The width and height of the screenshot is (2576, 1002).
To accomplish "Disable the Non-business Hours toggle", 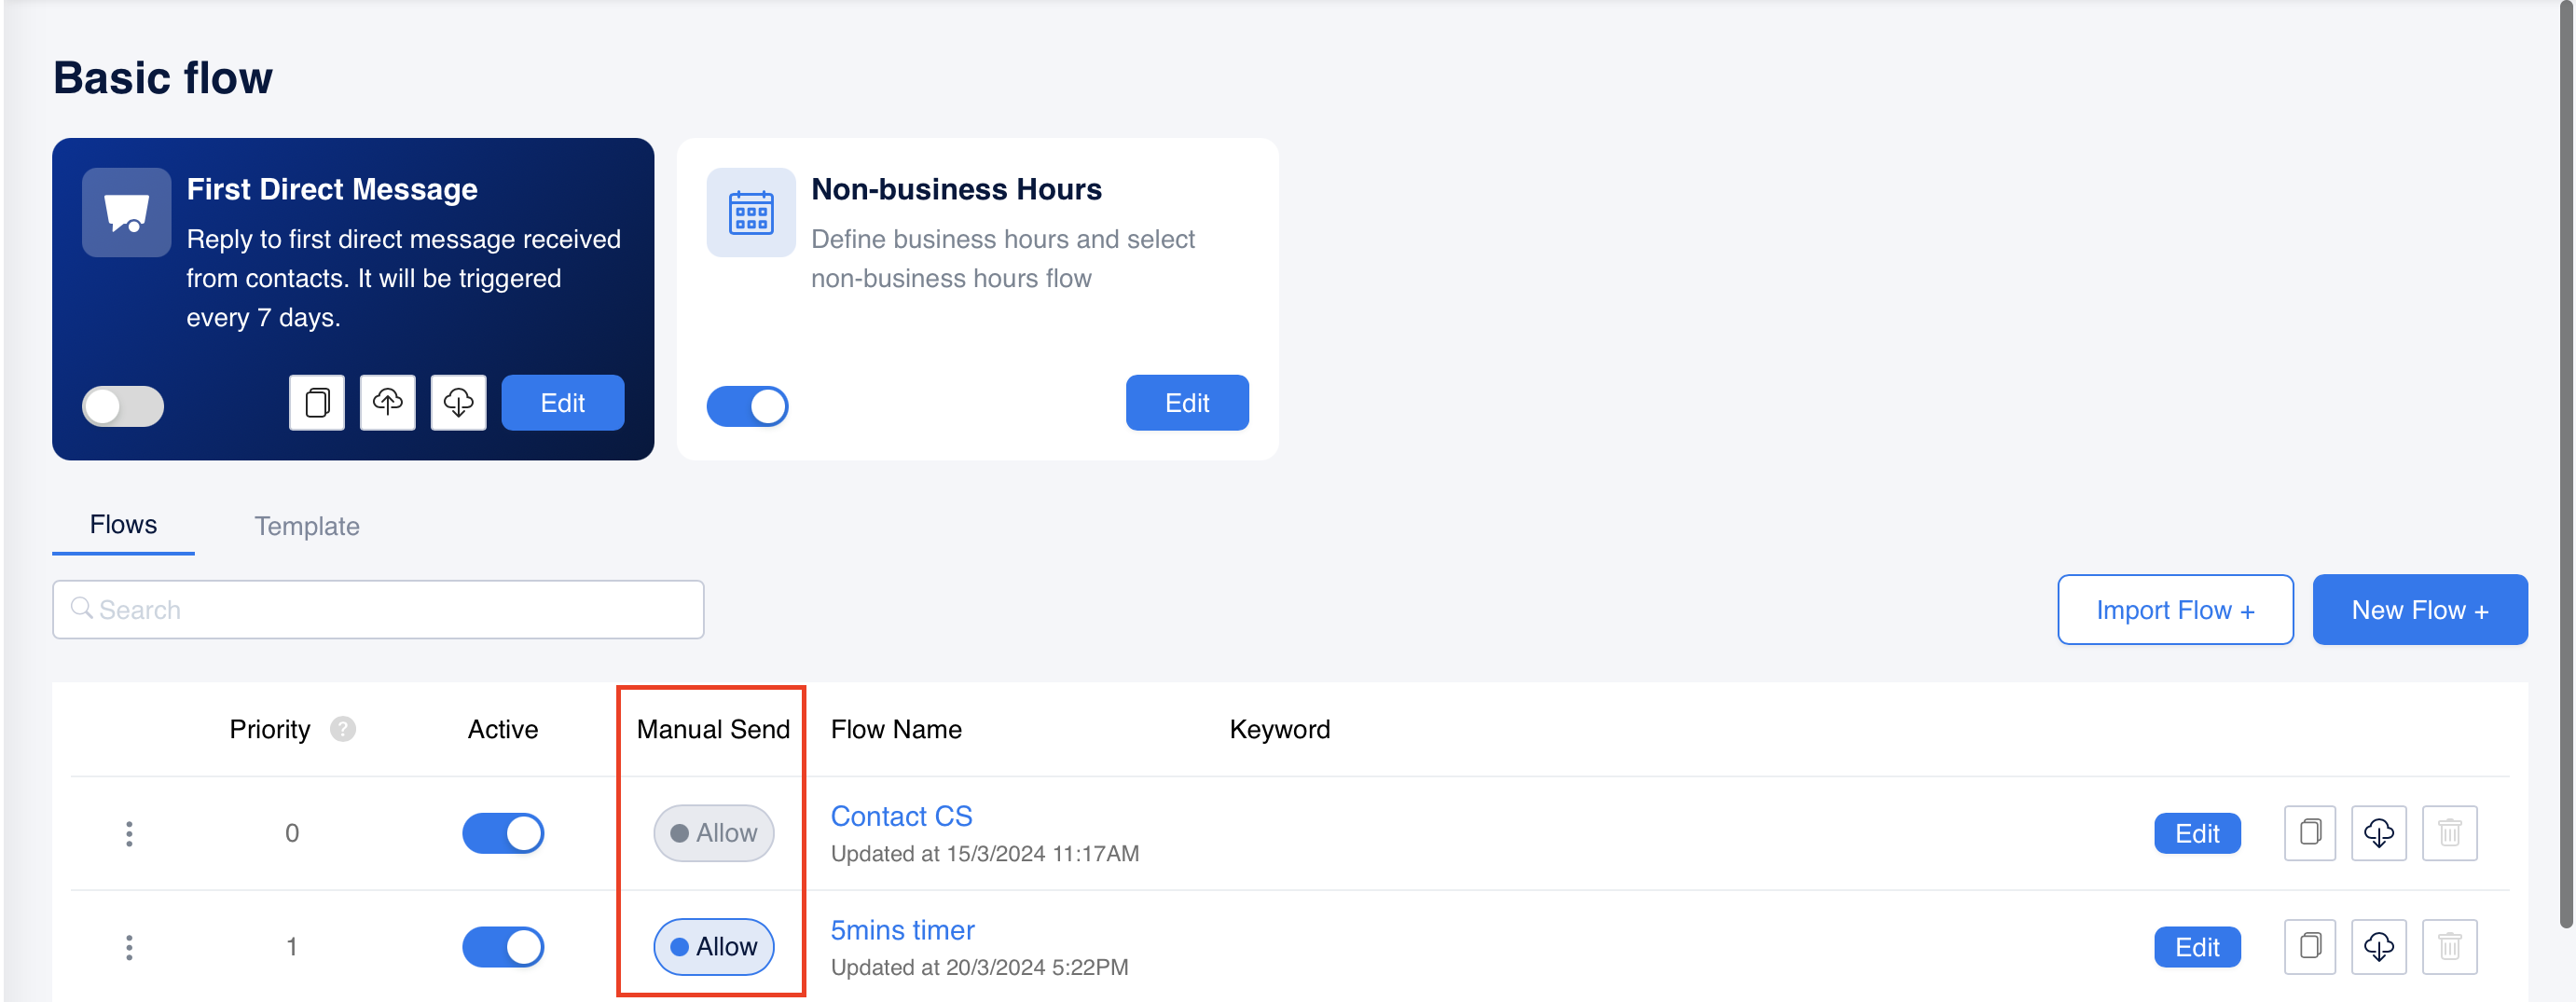I will point(747,406).
